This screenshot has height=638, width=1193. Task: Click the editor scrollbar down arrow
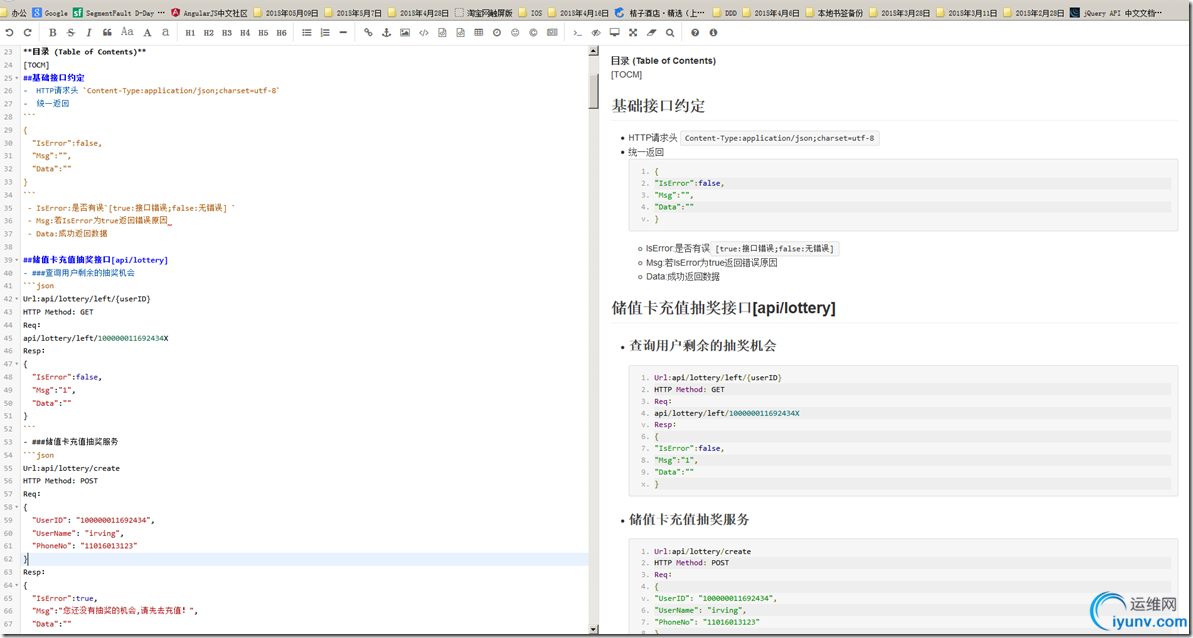pos(593,629)
